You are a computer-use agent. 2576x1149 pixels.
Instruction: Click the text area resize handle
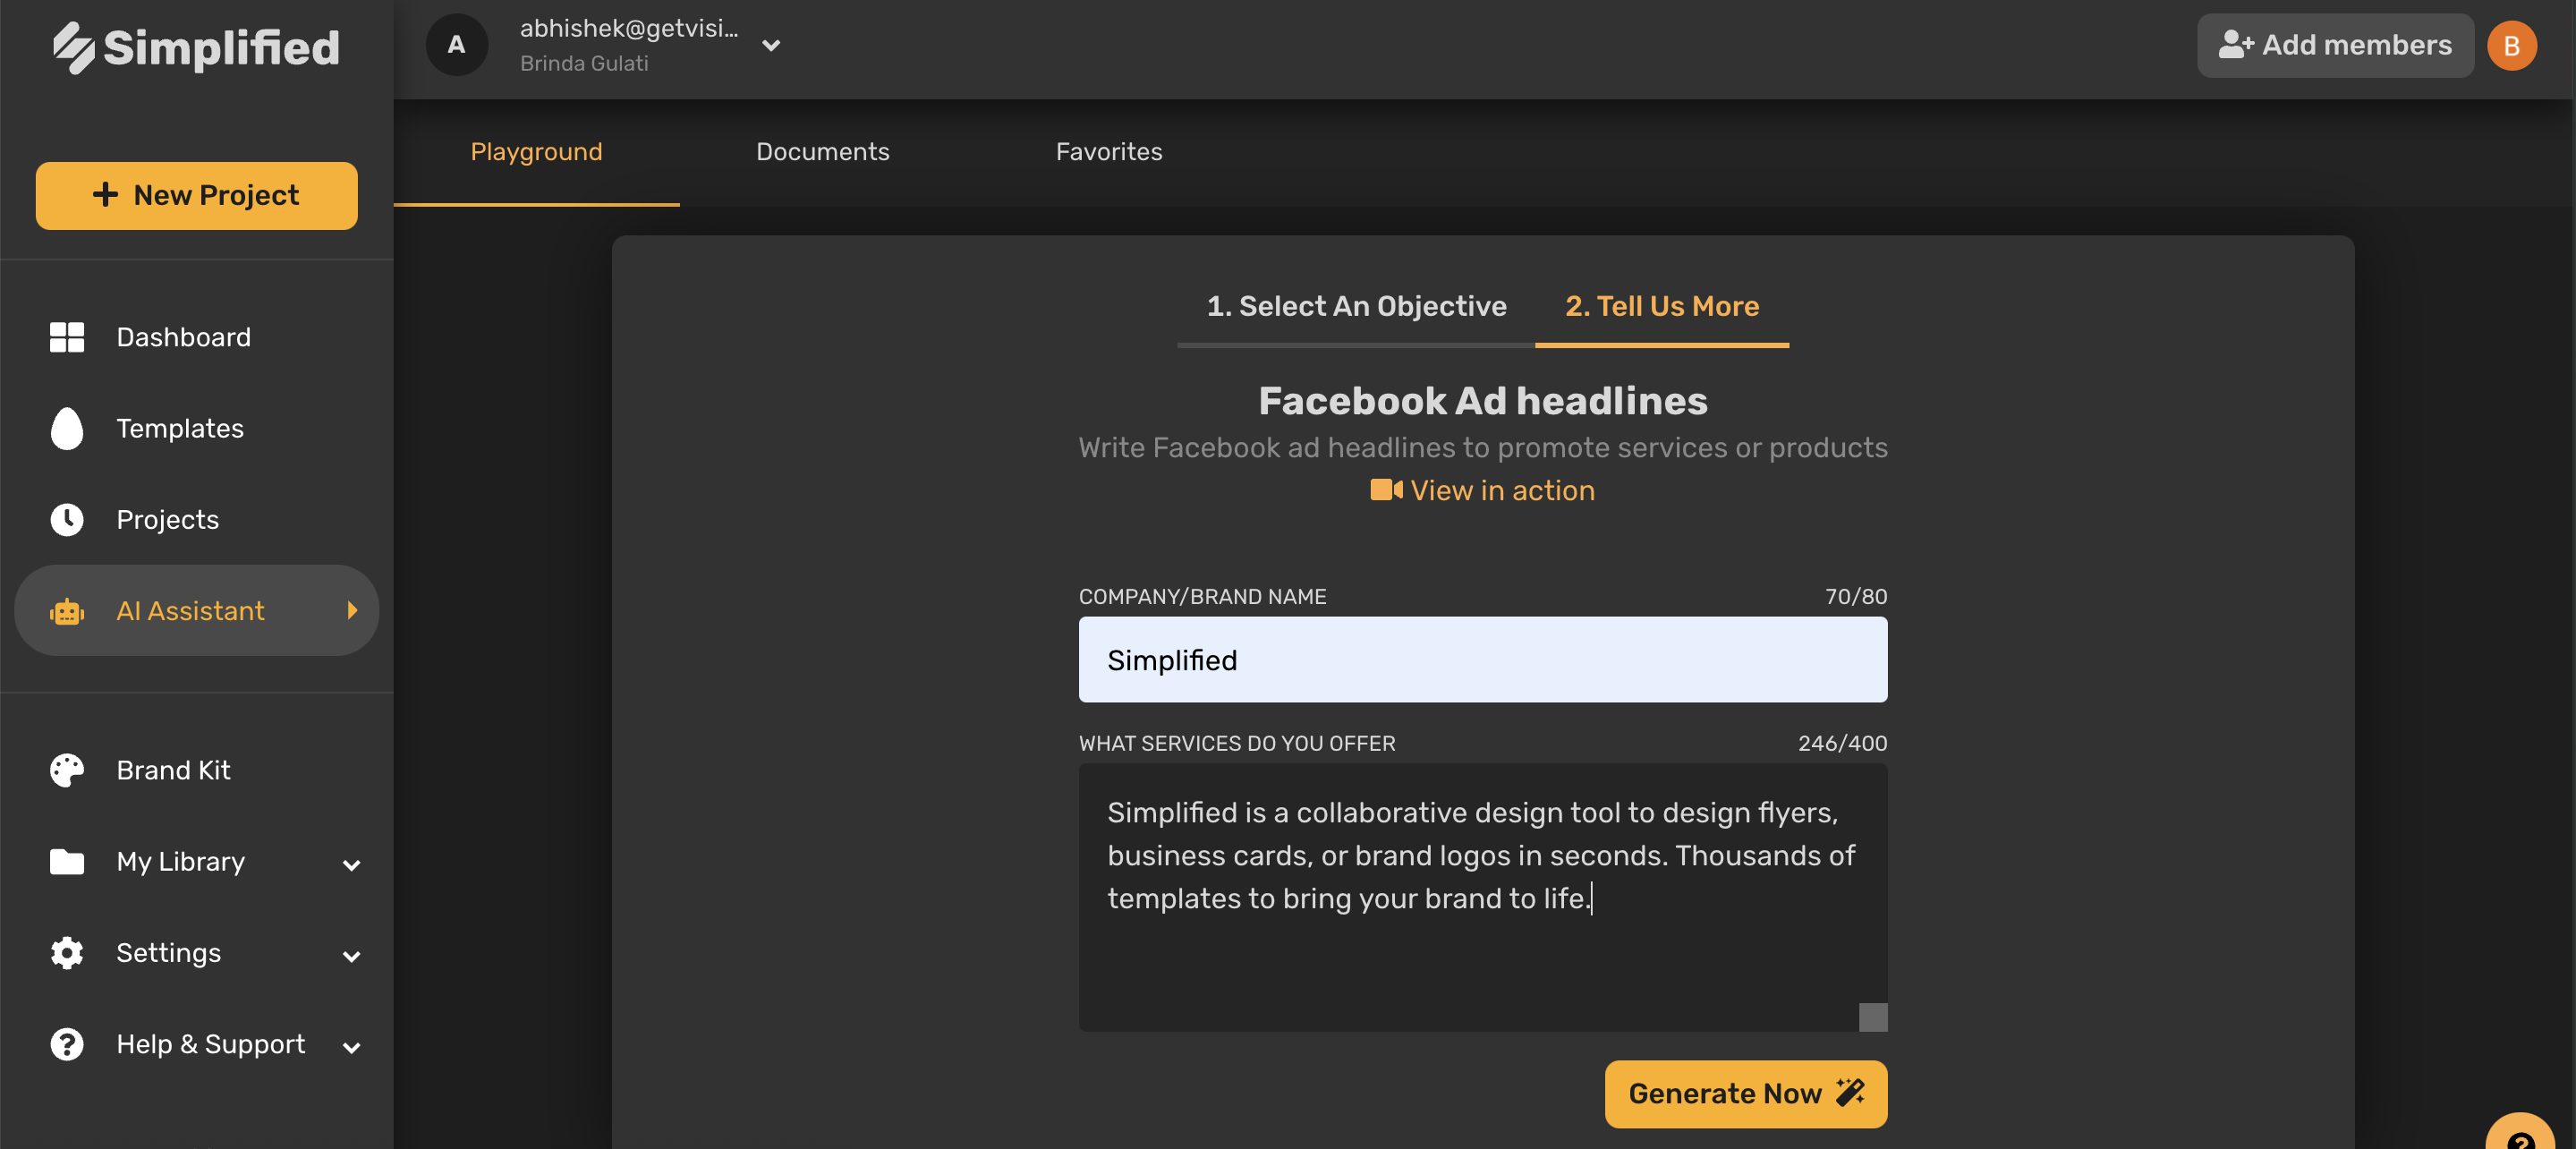point(1873,1017)
